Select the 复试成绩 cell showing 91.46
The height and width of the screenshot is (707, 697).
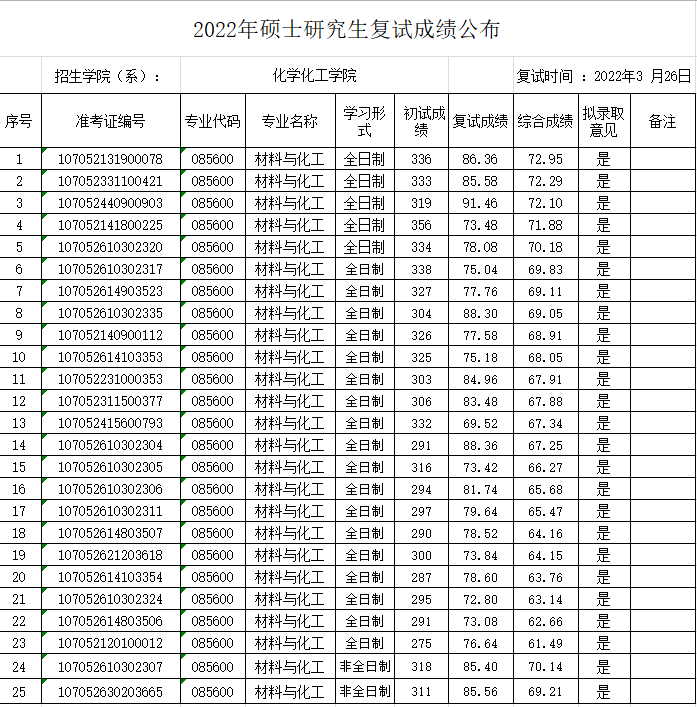pos(480,203)
